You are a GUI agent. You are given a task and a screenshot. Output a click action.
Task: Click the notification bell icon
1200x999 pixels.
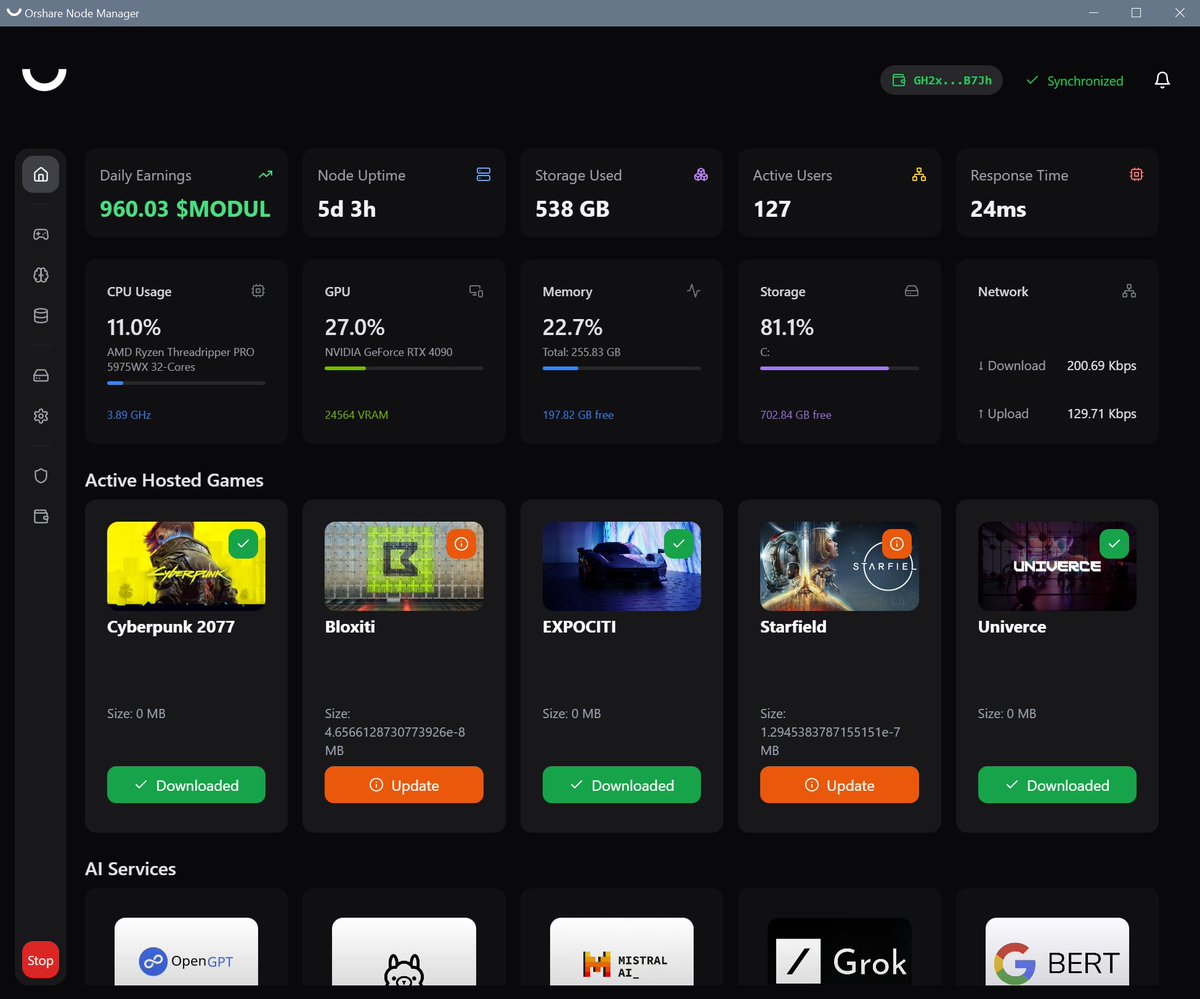(1162, 80)
